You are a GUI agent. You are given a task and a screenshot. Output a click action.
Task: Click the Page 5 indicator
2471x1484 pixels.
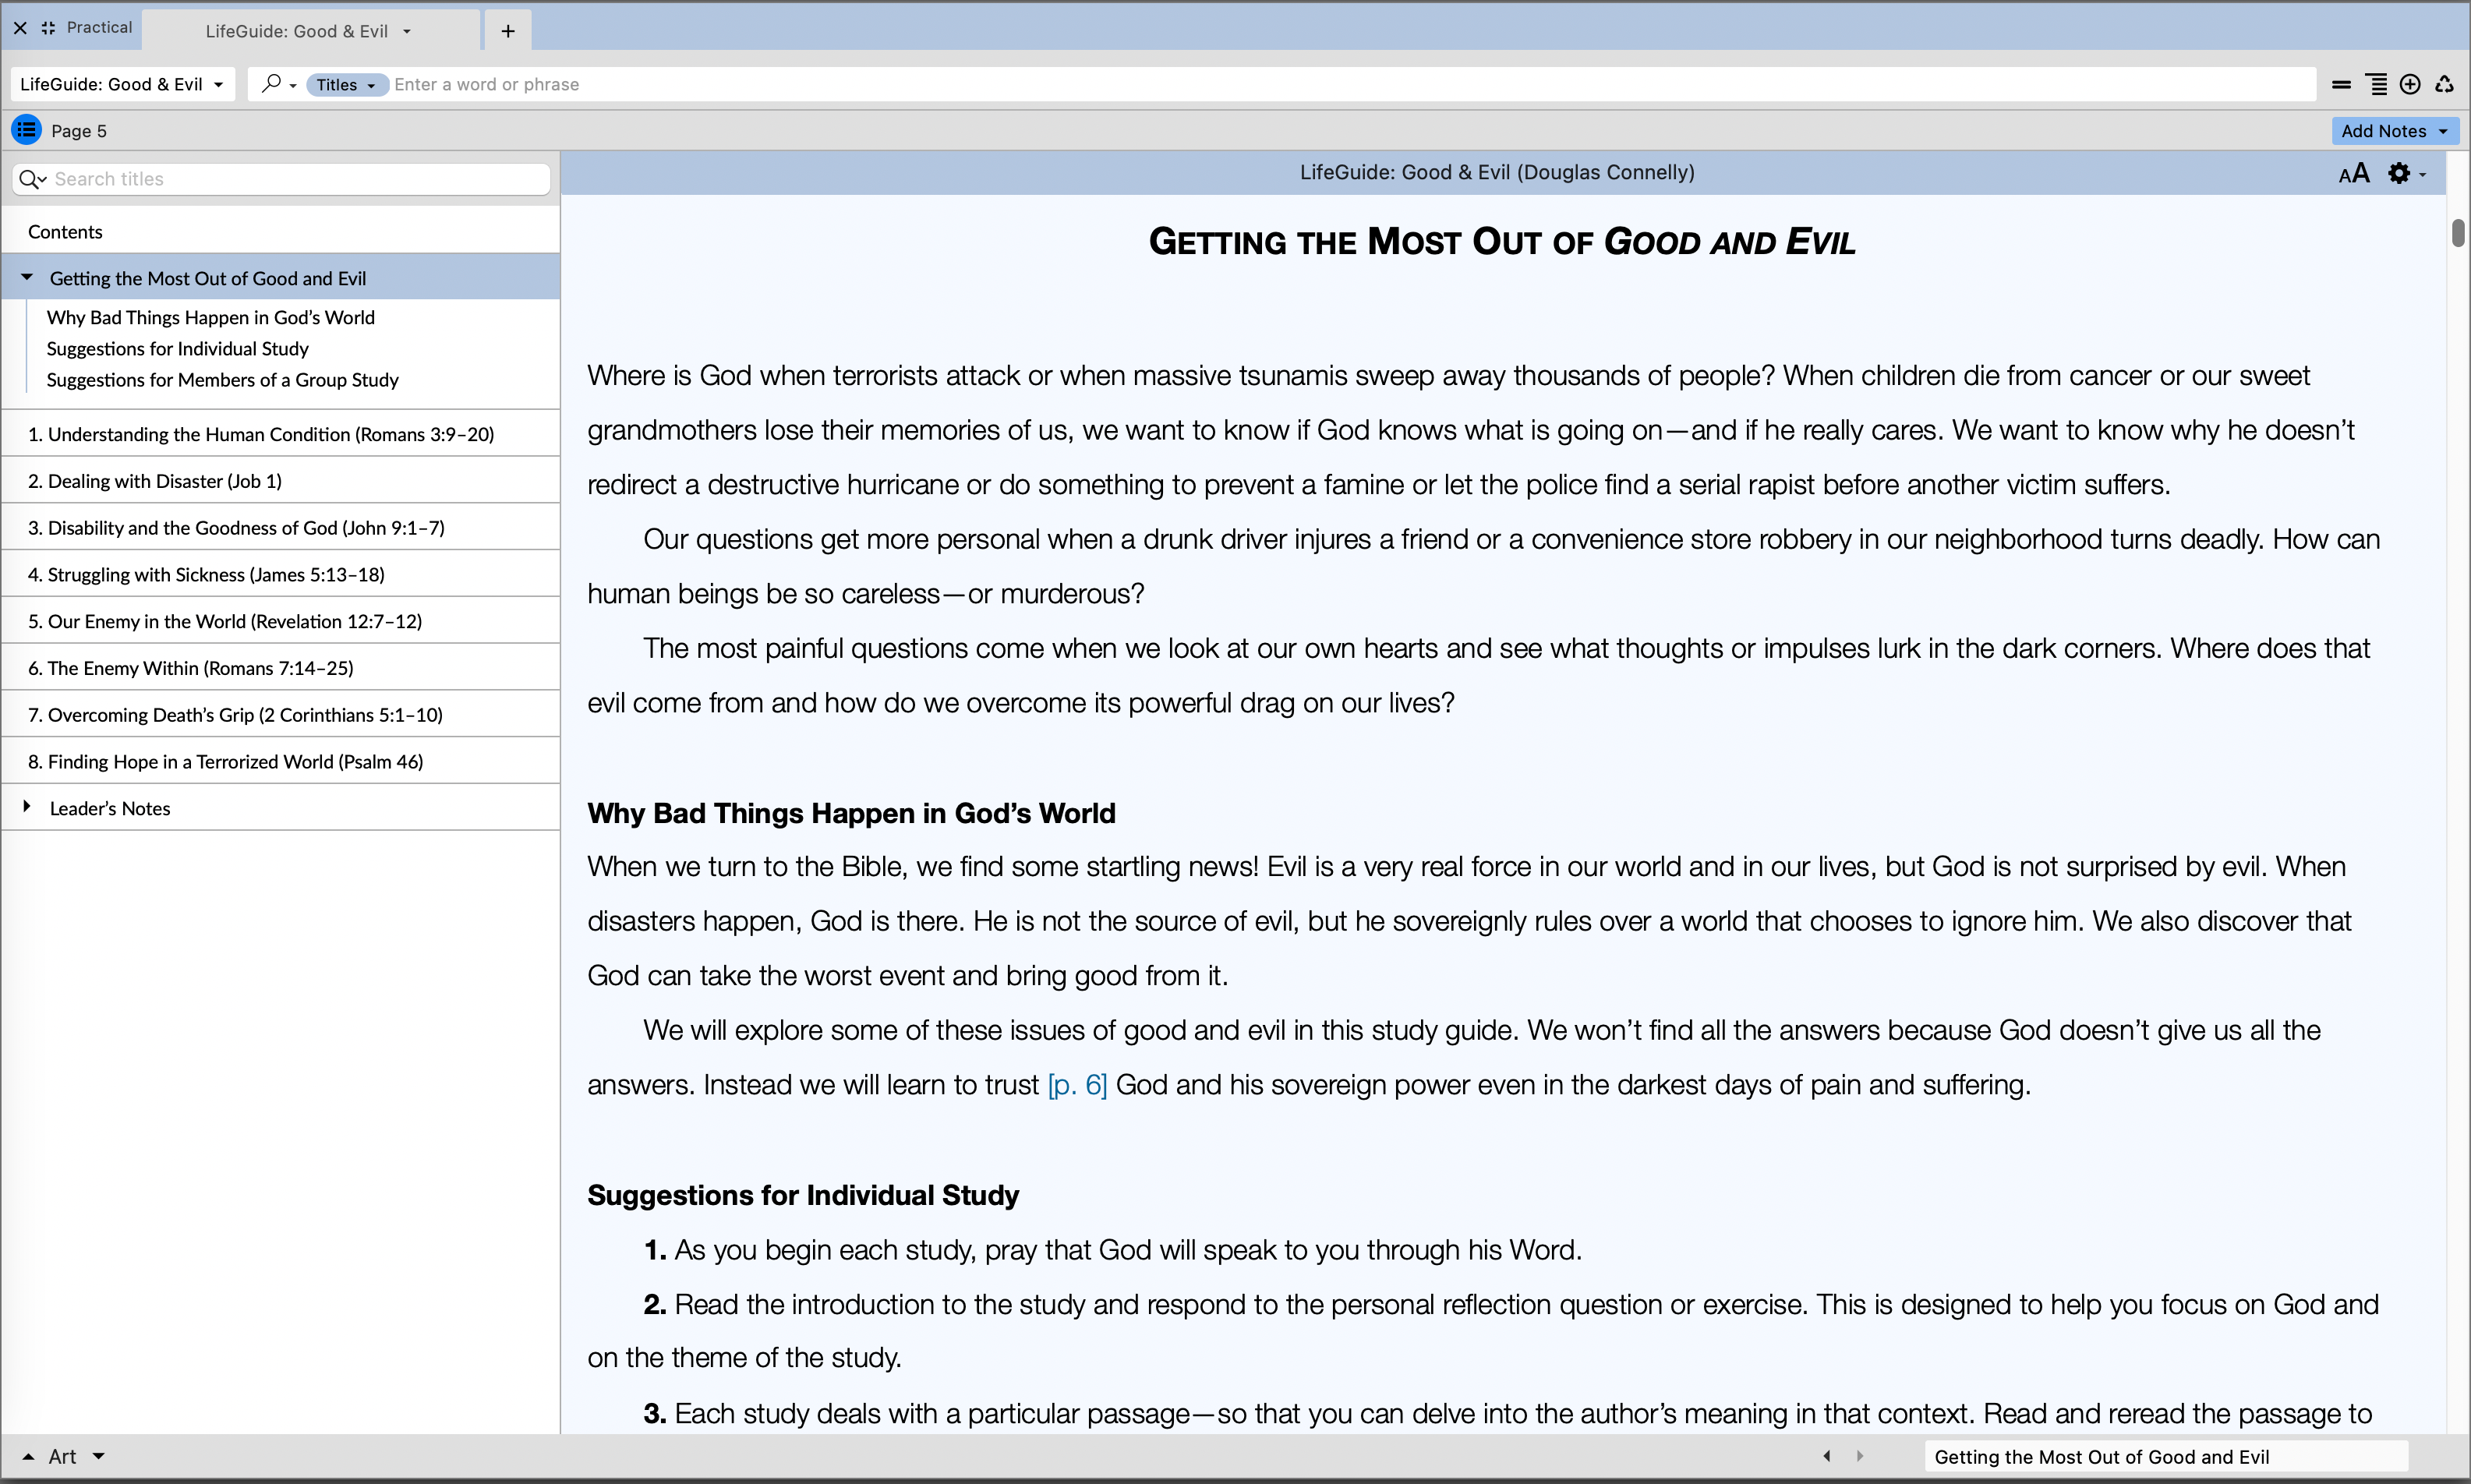click(x=79, y=131)
